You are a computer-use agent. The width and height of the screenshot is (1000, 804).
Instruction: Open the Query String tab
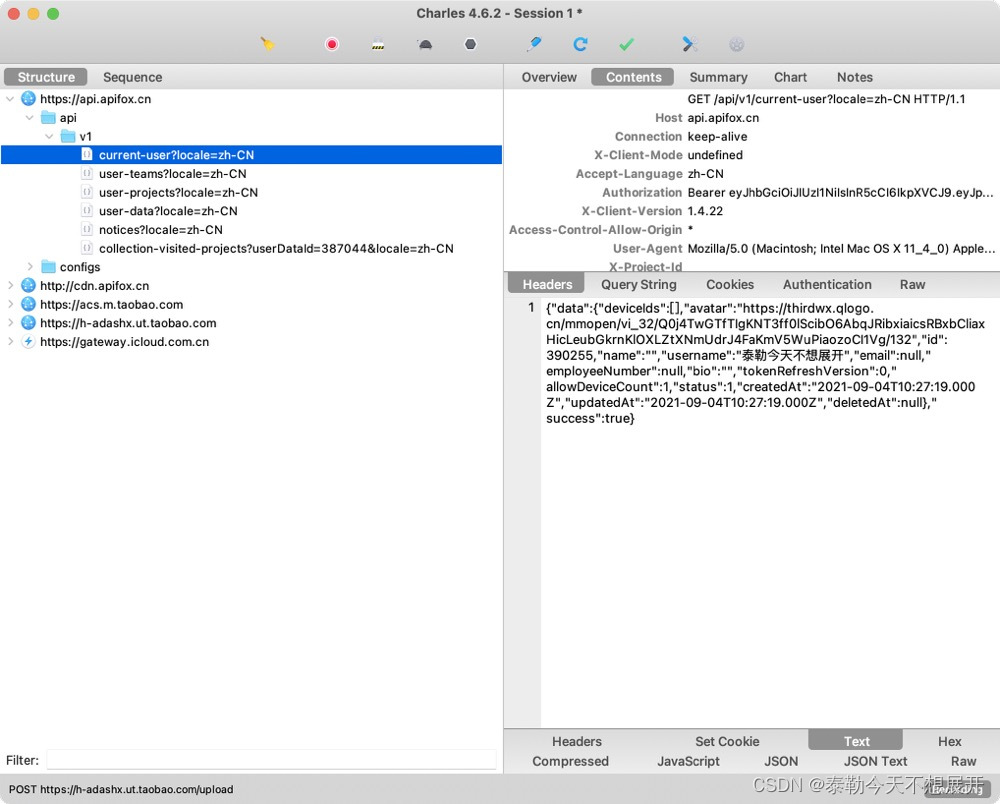coord(638,284)
